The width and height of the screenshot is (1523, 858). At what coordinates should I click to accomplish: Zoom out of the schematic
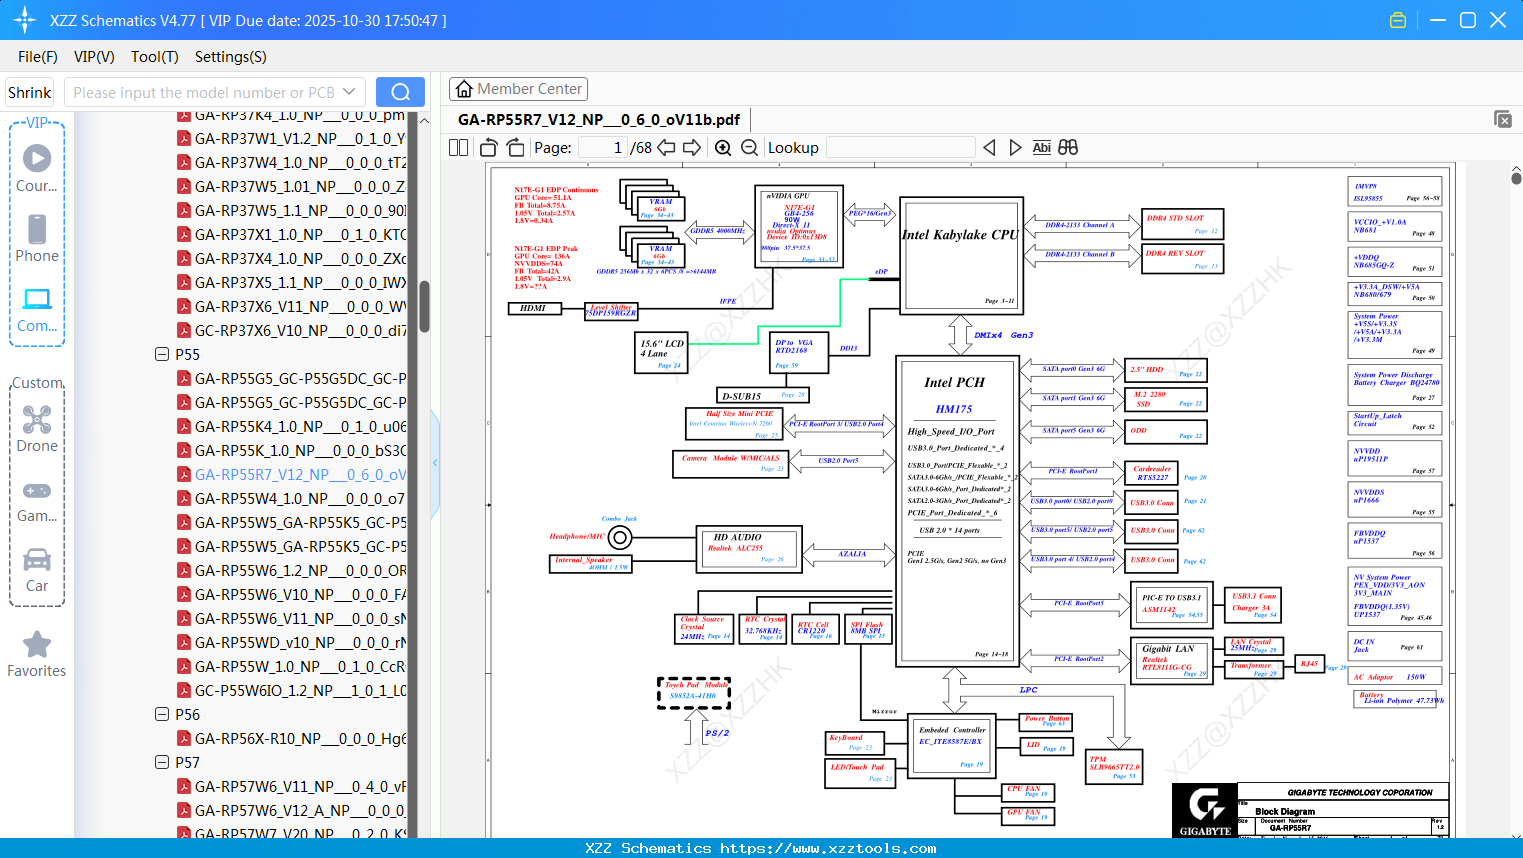click(x=750, y=148)
